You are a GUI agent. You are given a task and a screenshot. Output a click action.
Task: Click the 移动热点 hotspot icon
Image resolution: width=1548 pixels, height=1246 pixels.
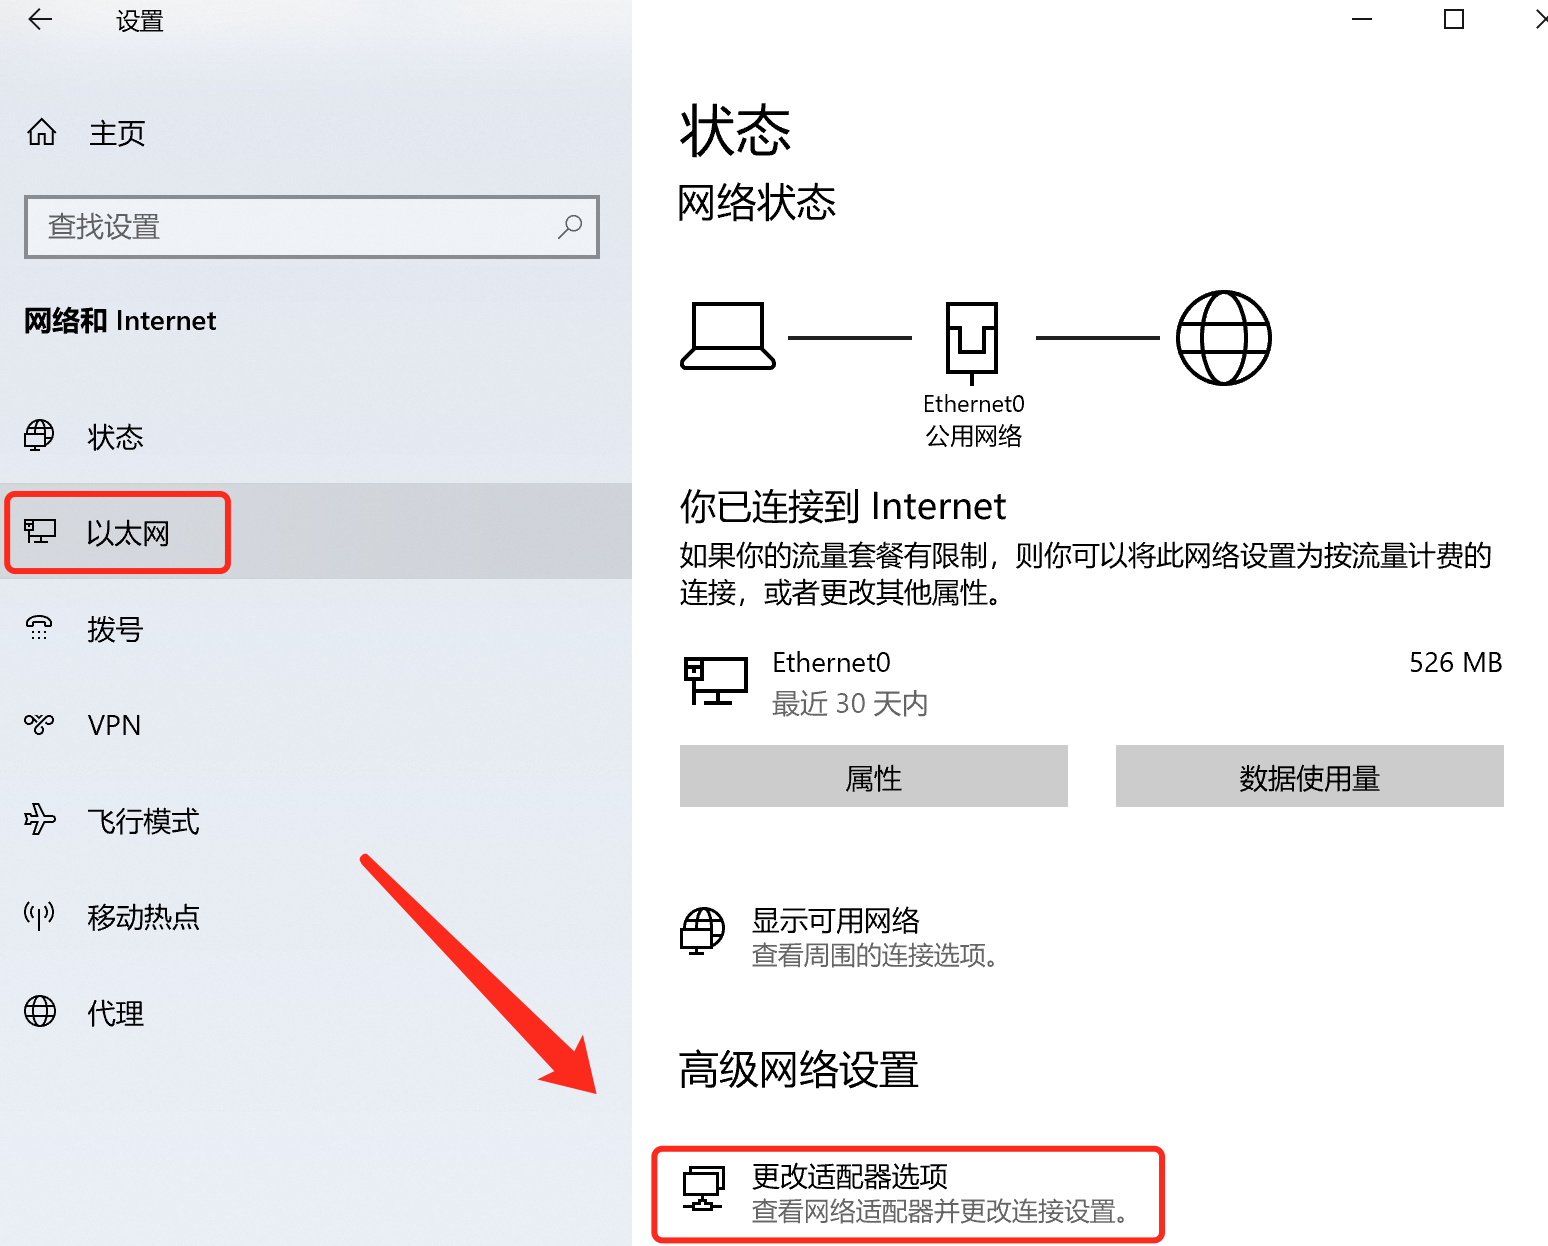[40, 915]
